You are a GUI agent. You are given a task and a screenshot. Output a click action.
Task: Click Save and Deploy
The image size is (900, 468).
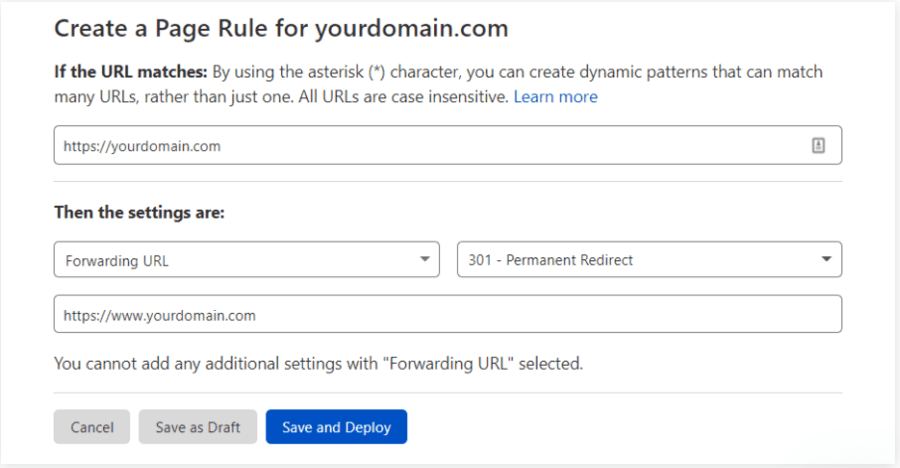pyautogui.click(x=336, y=427)
